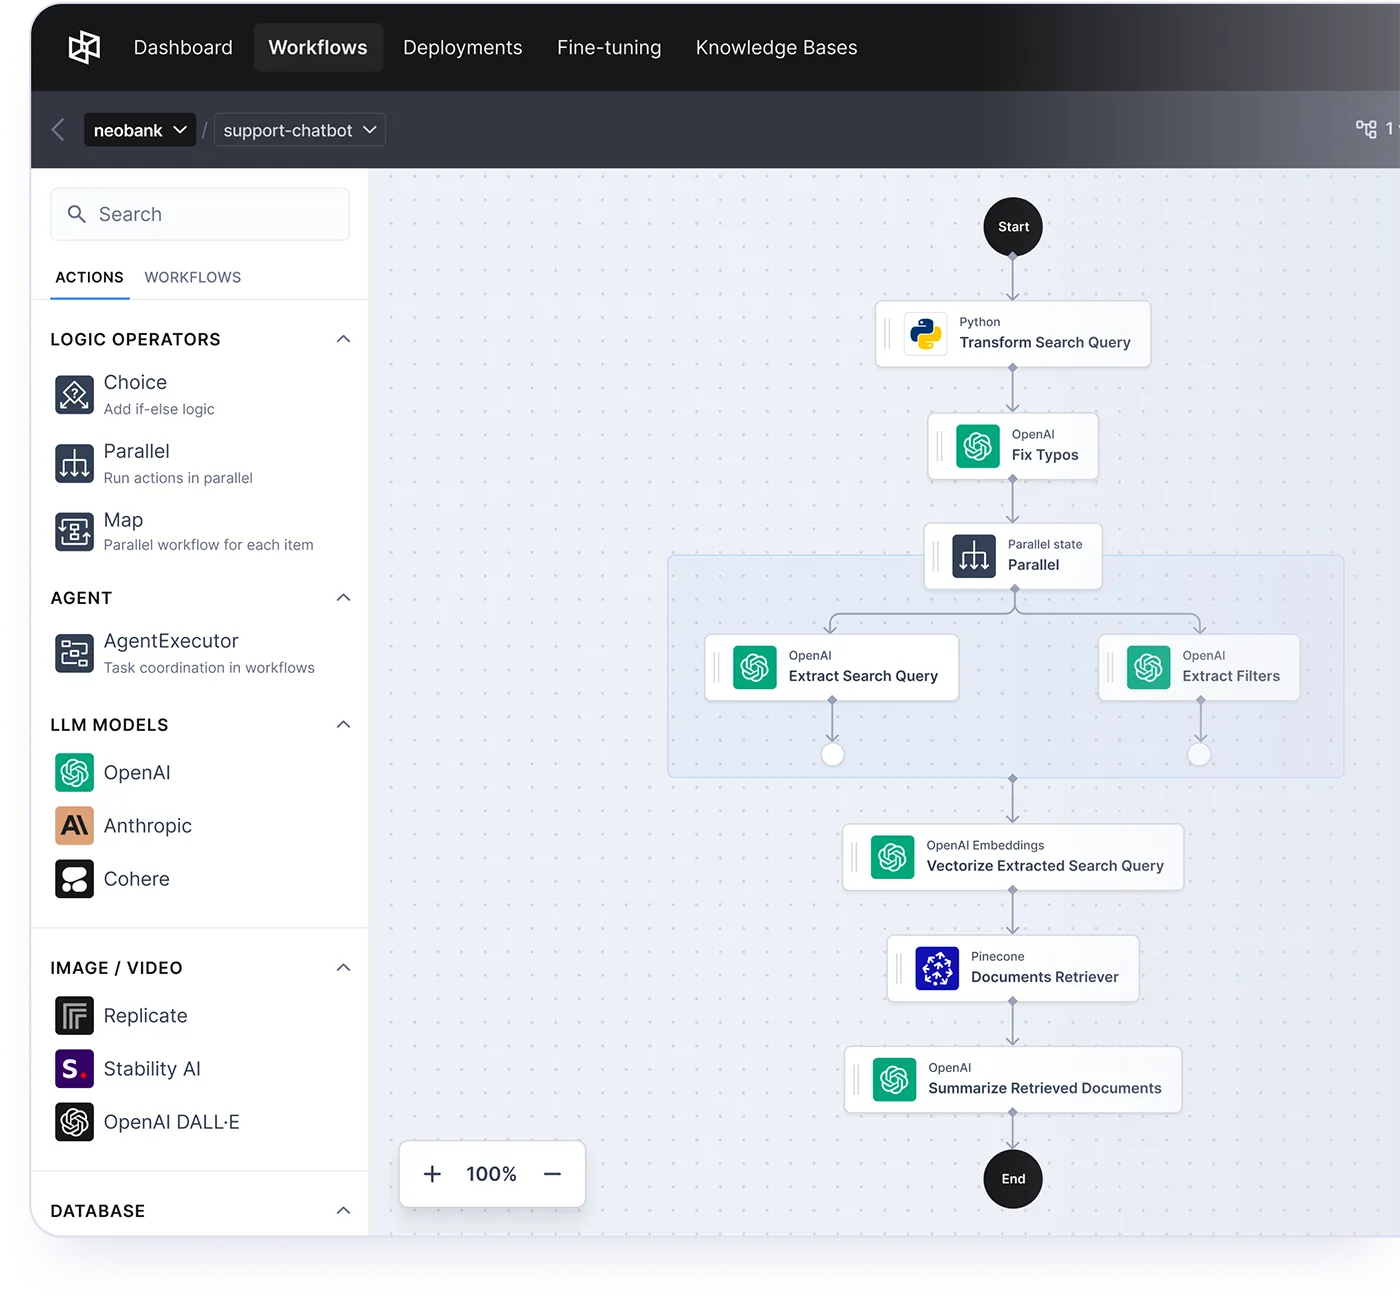This screenshot has height=1303, width=1400.
Task: Select the Map operator icon
Action: (x=73, y=531)
